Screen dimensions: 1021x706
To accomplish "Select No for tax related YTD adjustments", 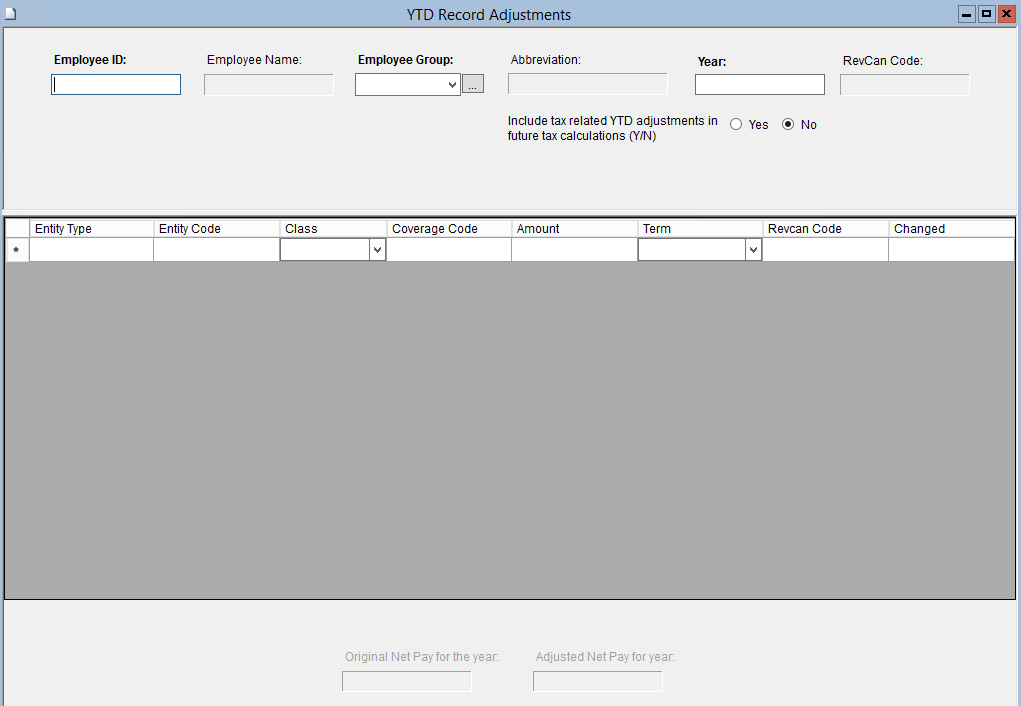I will pyautogui.click(x=788, y=125).
